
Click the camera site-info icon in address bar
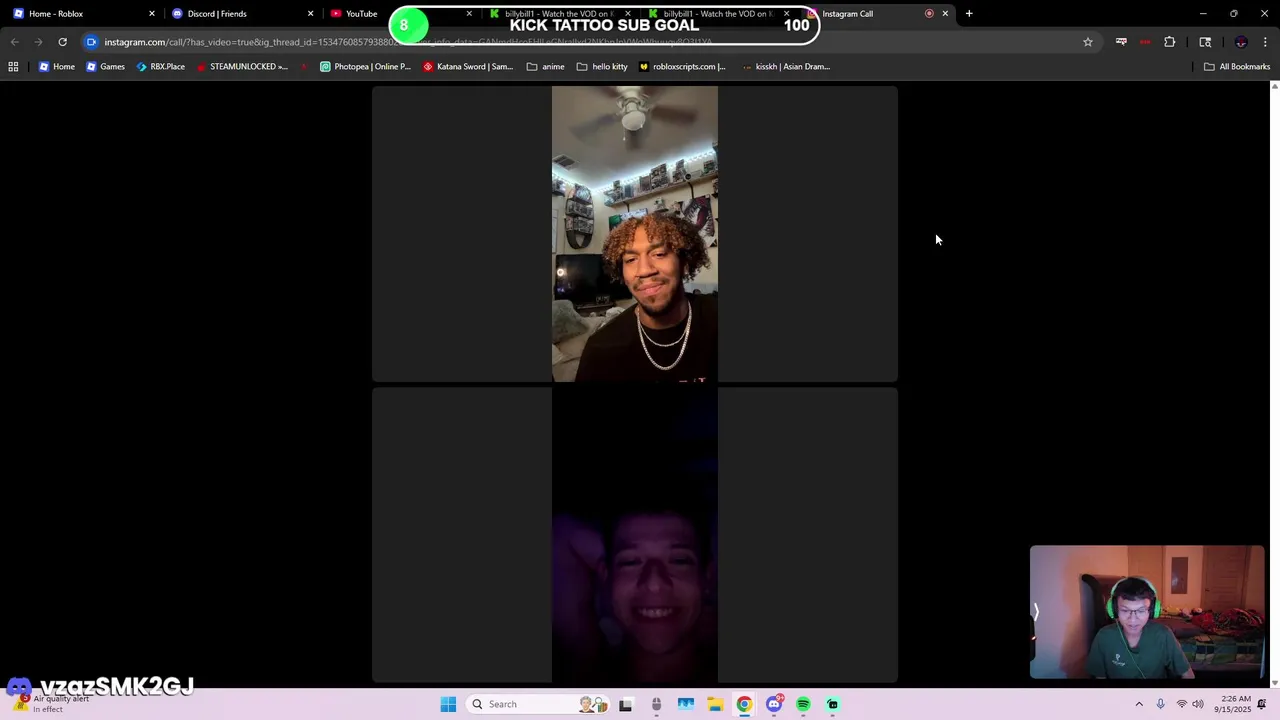[x=91, y=42]
